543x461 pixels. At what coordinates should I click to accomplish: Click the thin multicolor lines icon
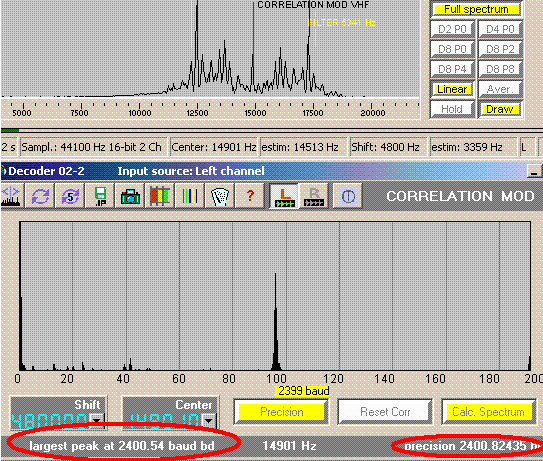189,196
